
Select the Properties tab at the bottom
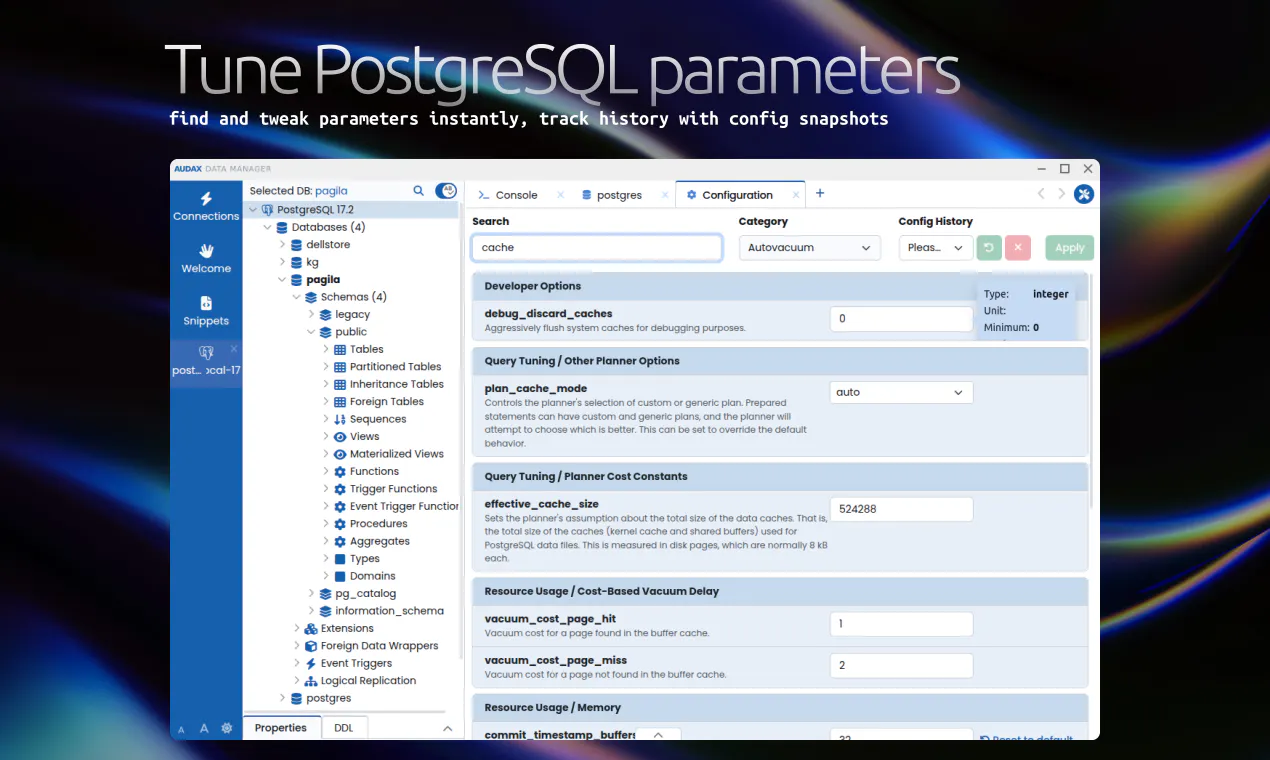281,728
